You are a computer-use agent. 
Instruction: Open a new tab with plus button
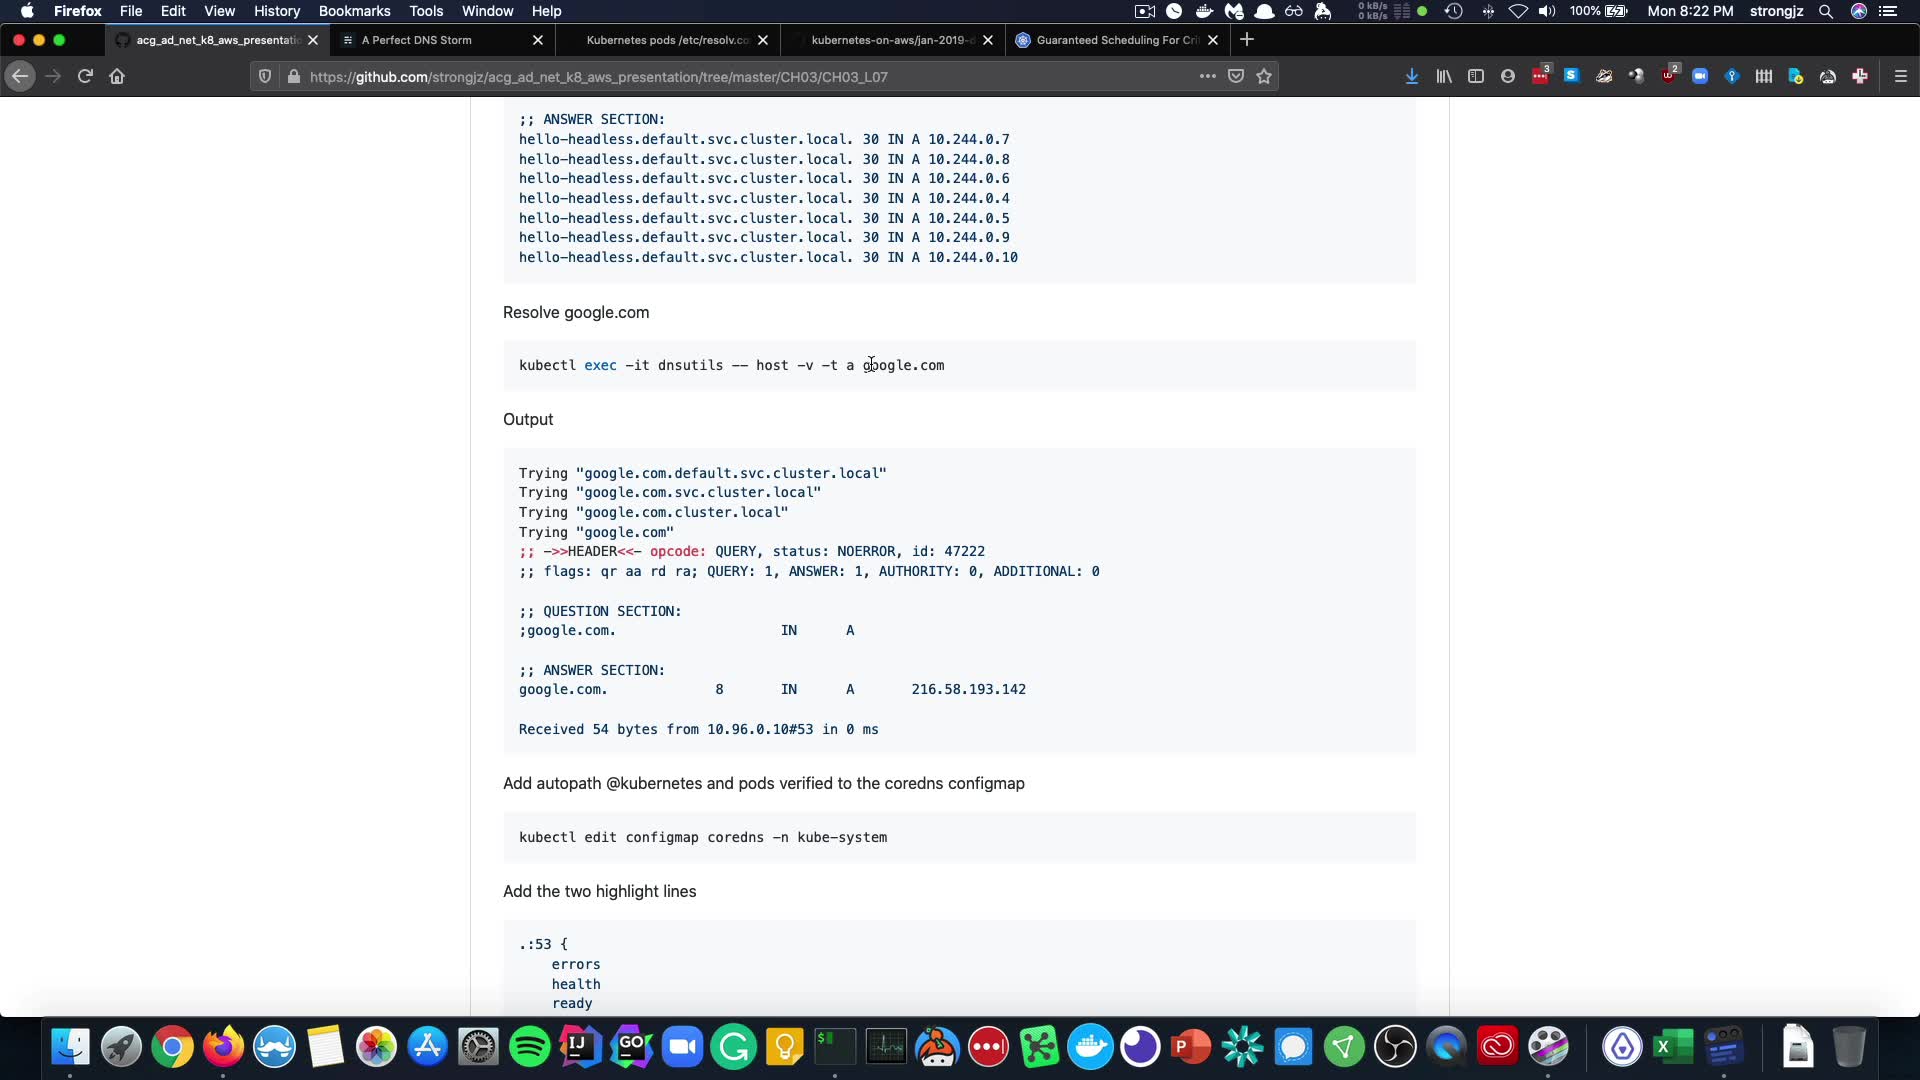click(x=1246, y=40)
